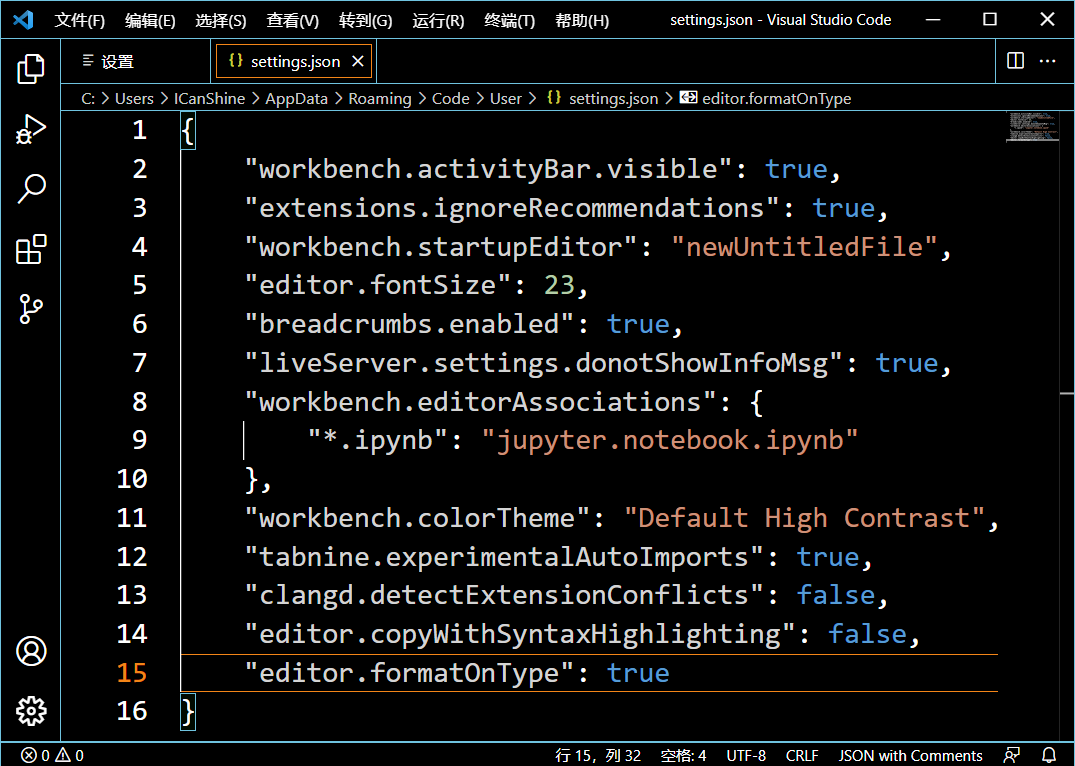
Task: Click the CRLF end-of-line indicator
Action: pos(801,755)
